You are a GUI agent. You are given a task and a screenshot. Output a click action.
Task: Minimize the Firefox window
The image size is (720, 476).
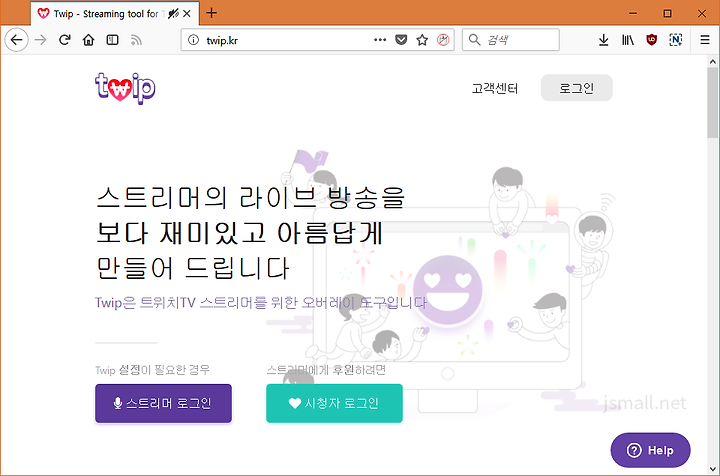(x=633, y=13)
